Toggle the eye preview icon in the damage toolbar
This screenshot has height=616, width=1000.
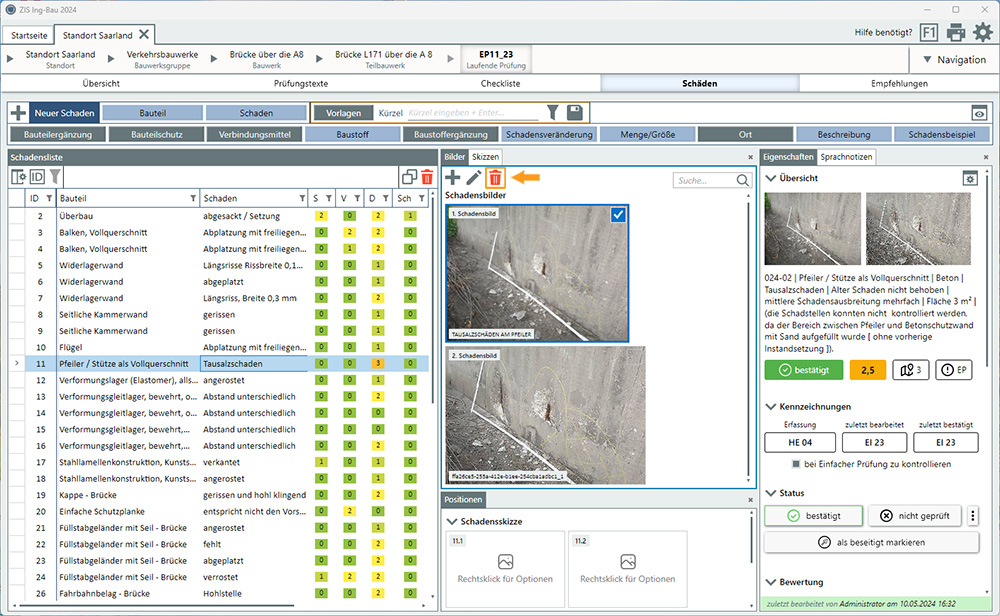pos(979,113)
